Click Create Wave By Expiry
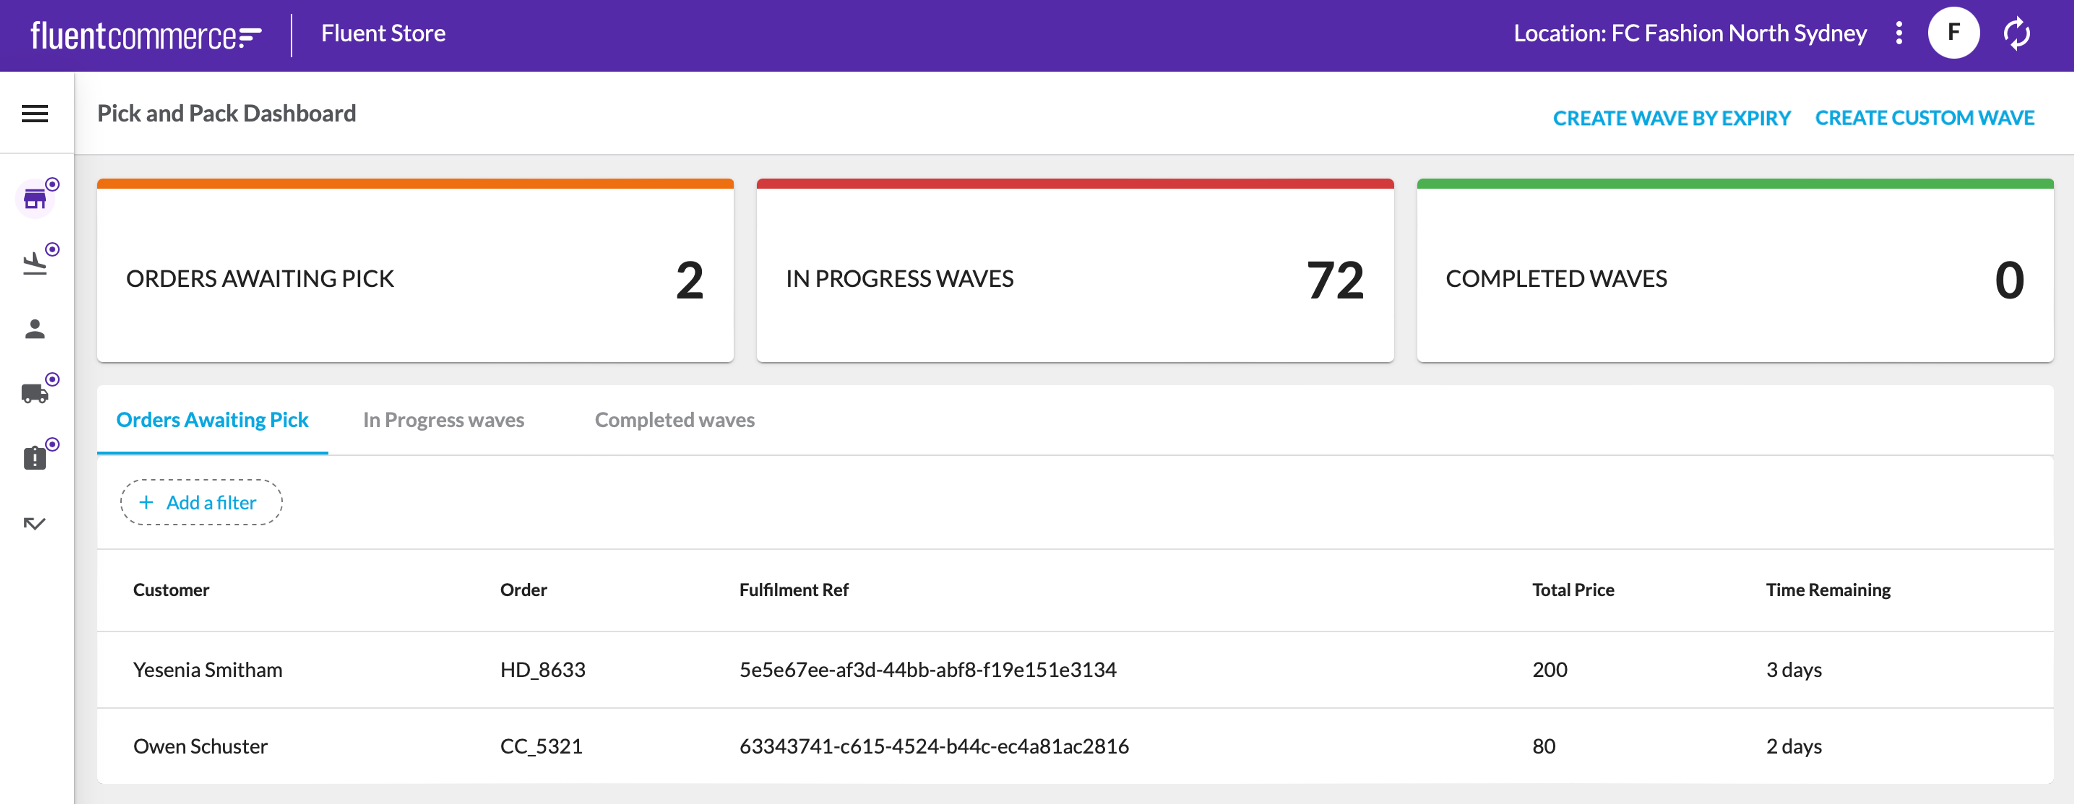Viewport: 2074px width, 804px height. [1671, 118]
